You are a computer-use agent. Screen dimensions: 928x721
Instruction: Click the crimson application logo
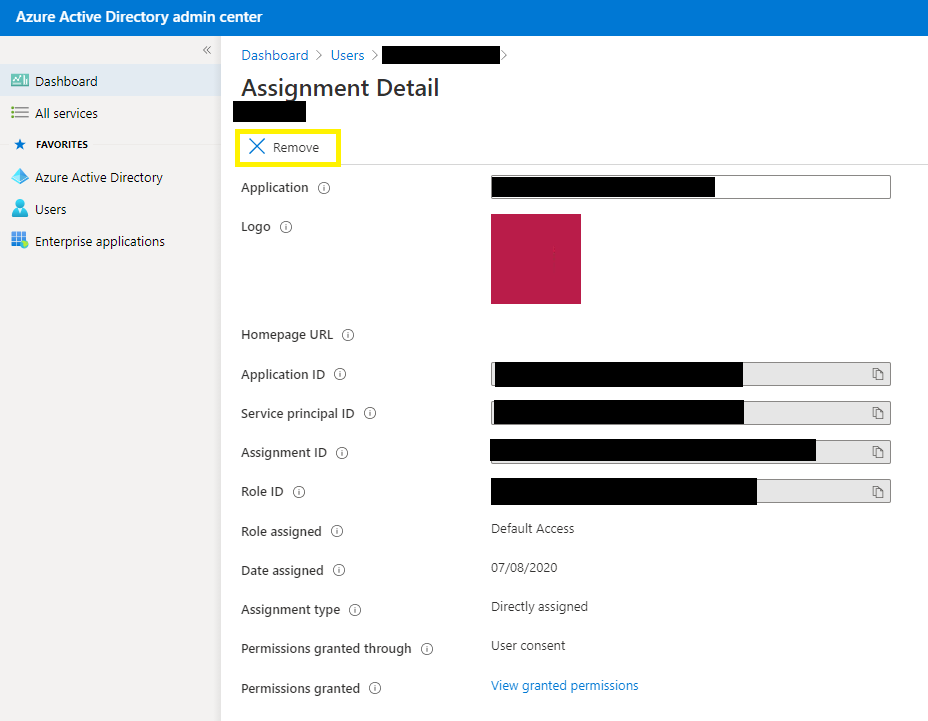(535, 258)
